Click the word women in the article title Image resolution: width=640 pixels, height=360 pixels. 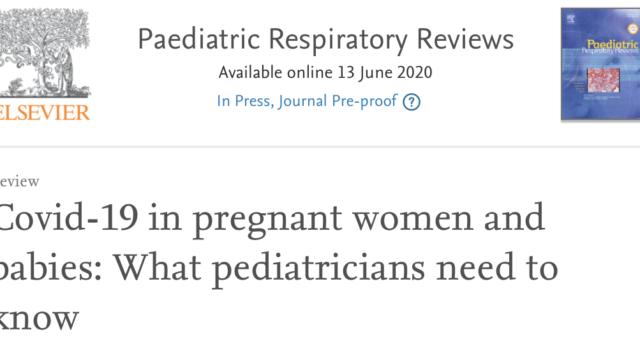coord(413,218)
